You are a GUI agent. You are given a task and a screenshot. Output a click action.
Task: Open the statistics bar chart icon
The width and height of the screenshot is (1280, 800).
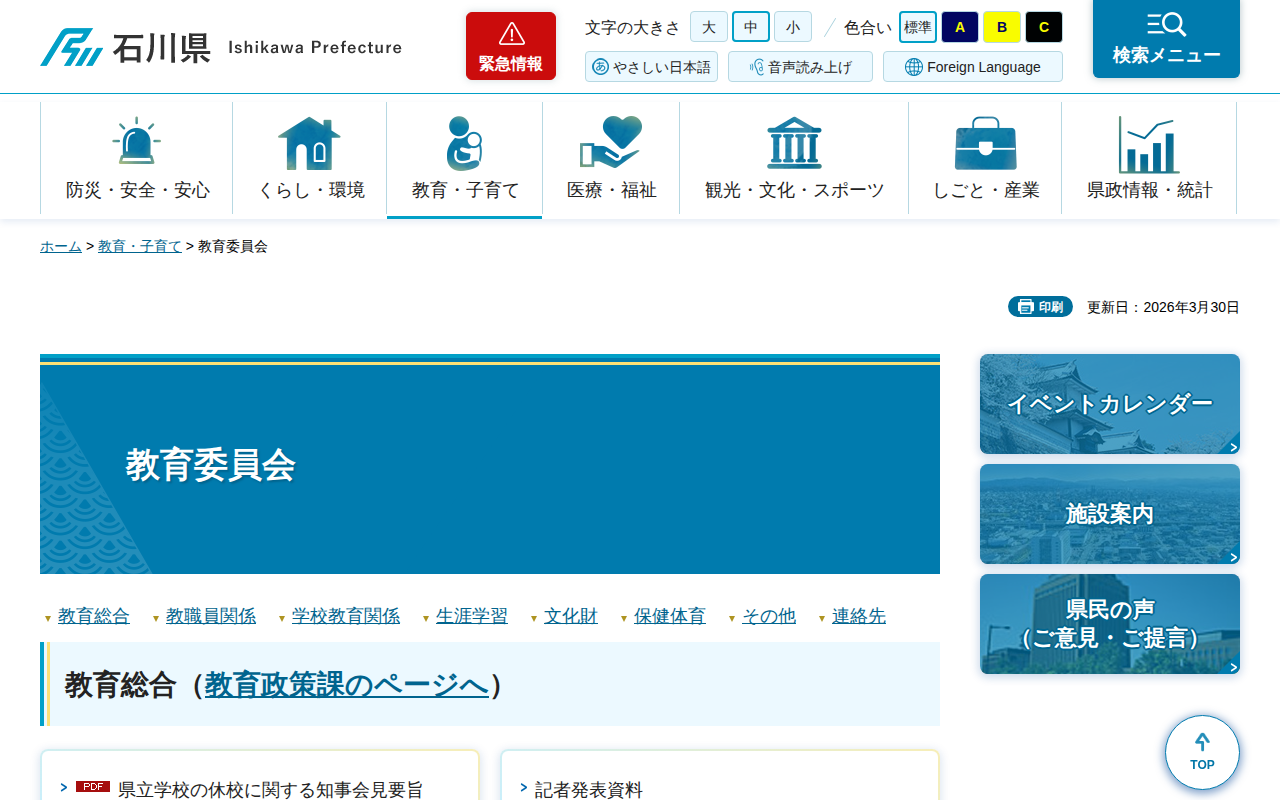tap(1148, 143)
